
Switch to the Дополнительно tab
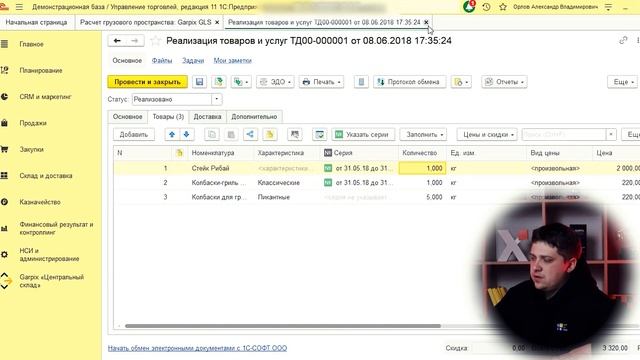tap(254, 116)
